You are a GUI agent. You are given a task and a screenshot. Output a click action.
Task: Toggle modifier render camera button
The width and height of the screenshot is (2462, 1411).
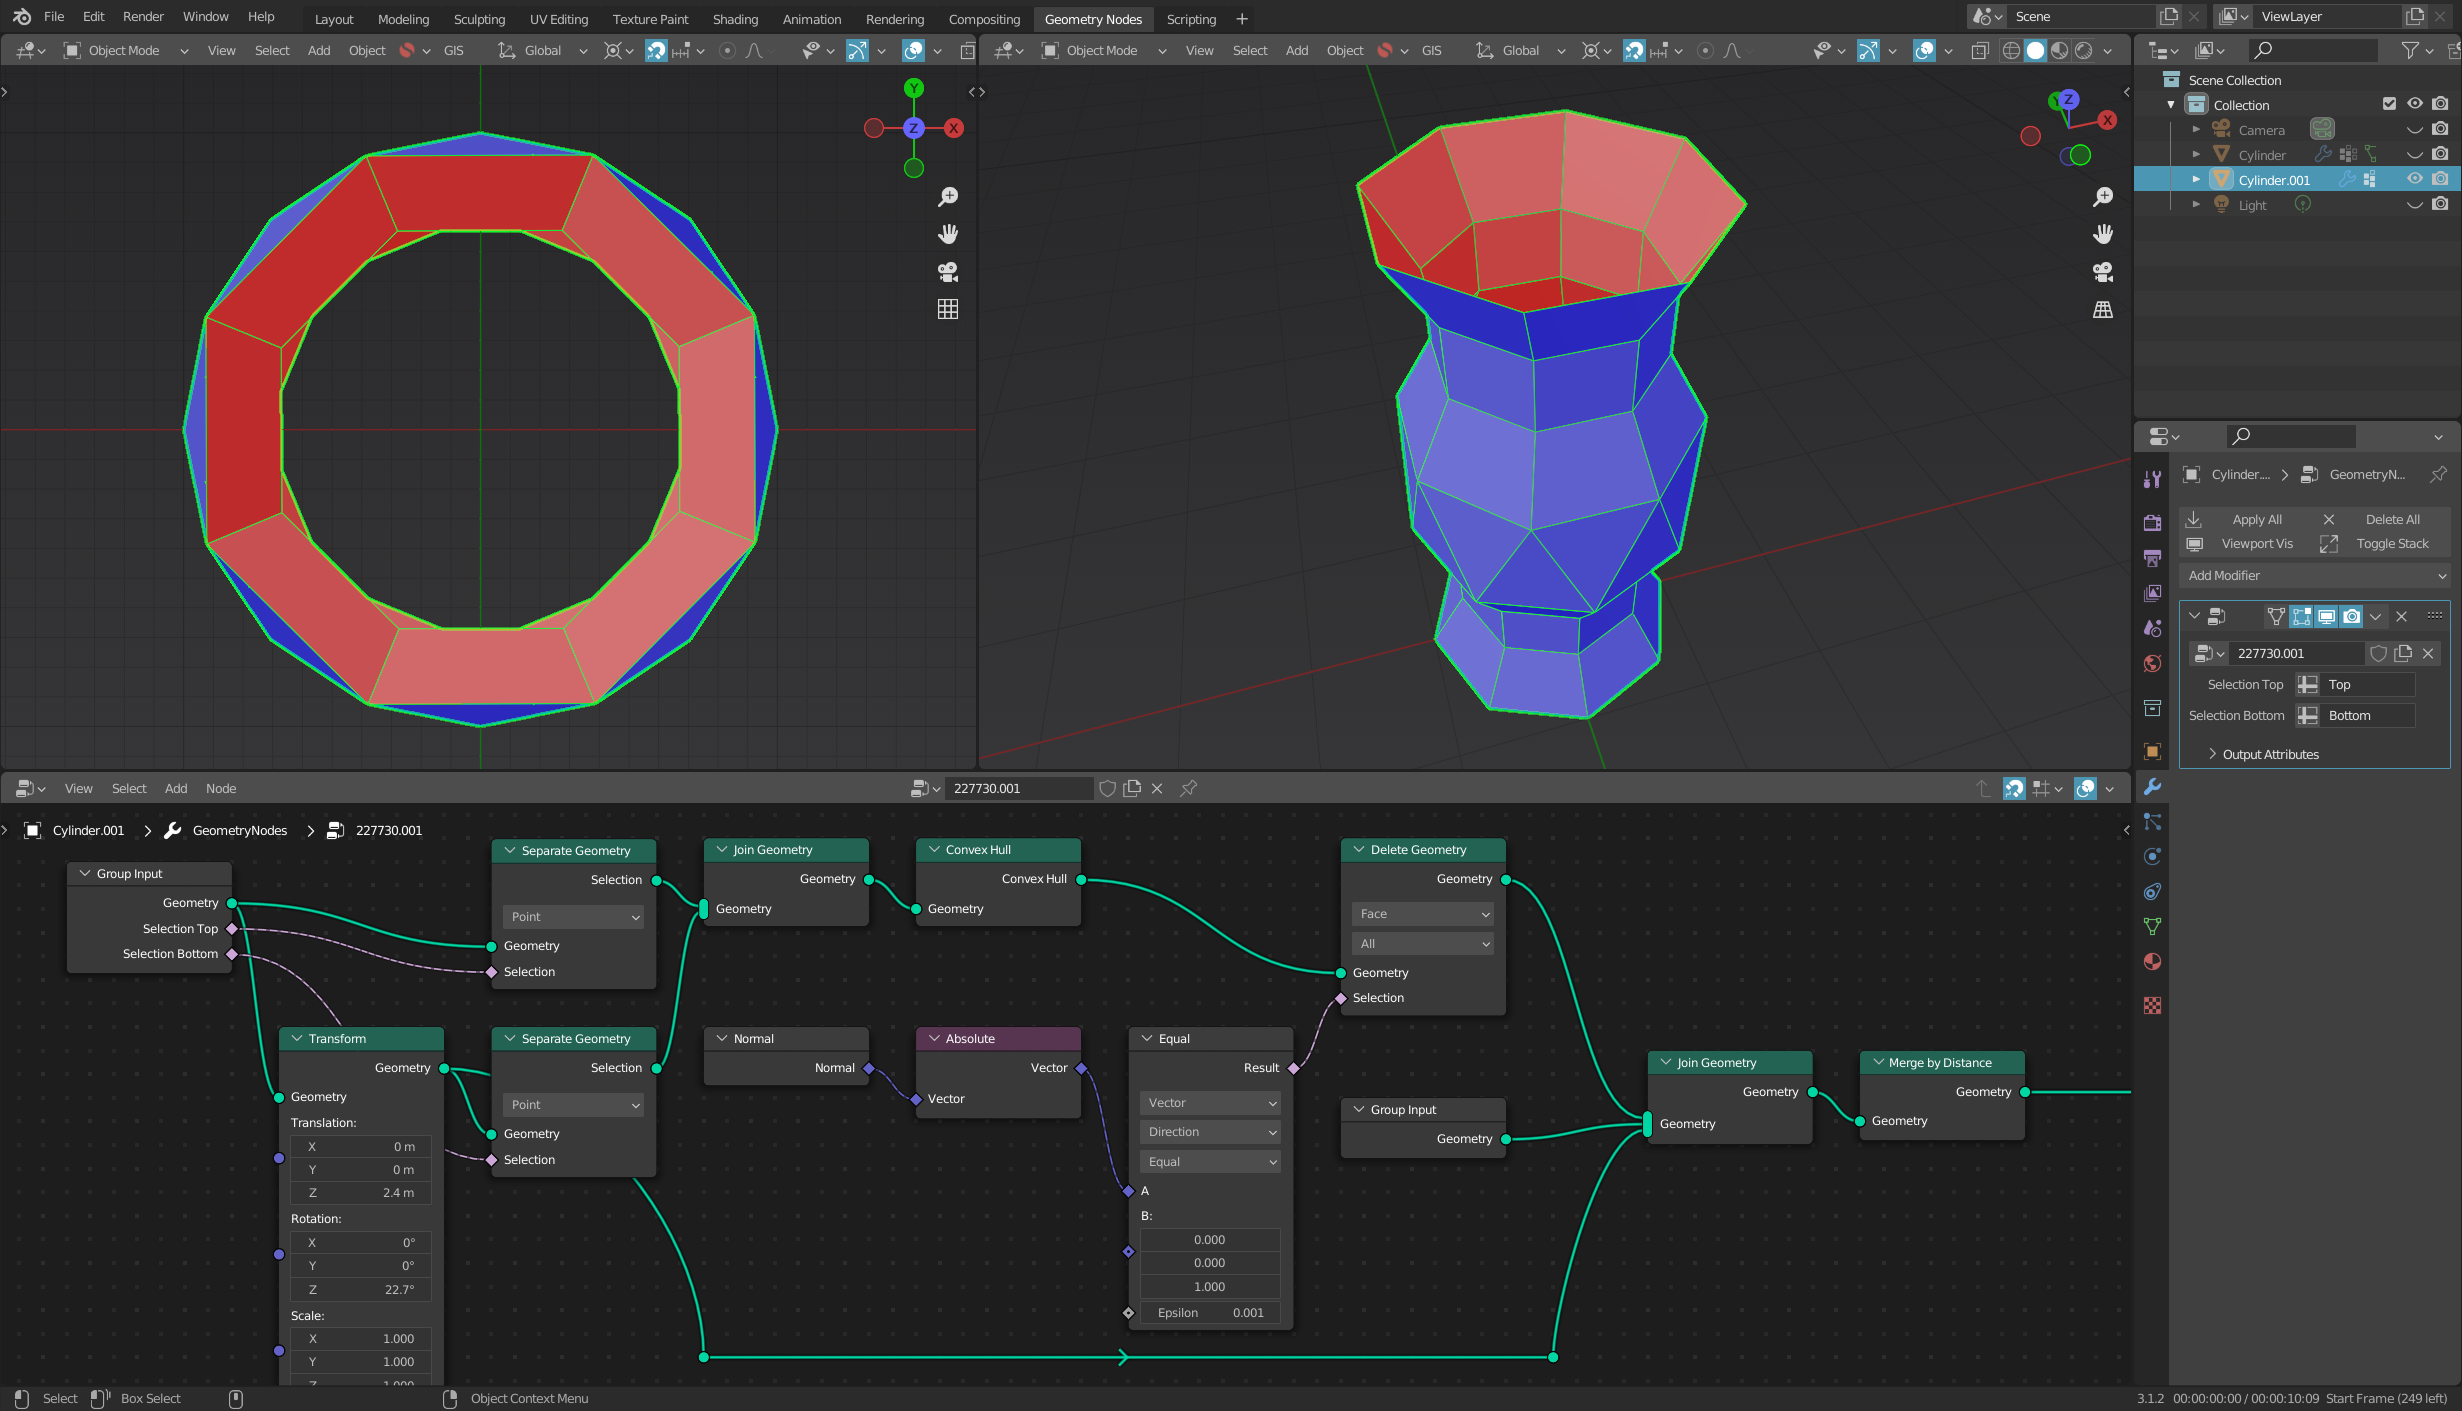[x=2352, y=616]
